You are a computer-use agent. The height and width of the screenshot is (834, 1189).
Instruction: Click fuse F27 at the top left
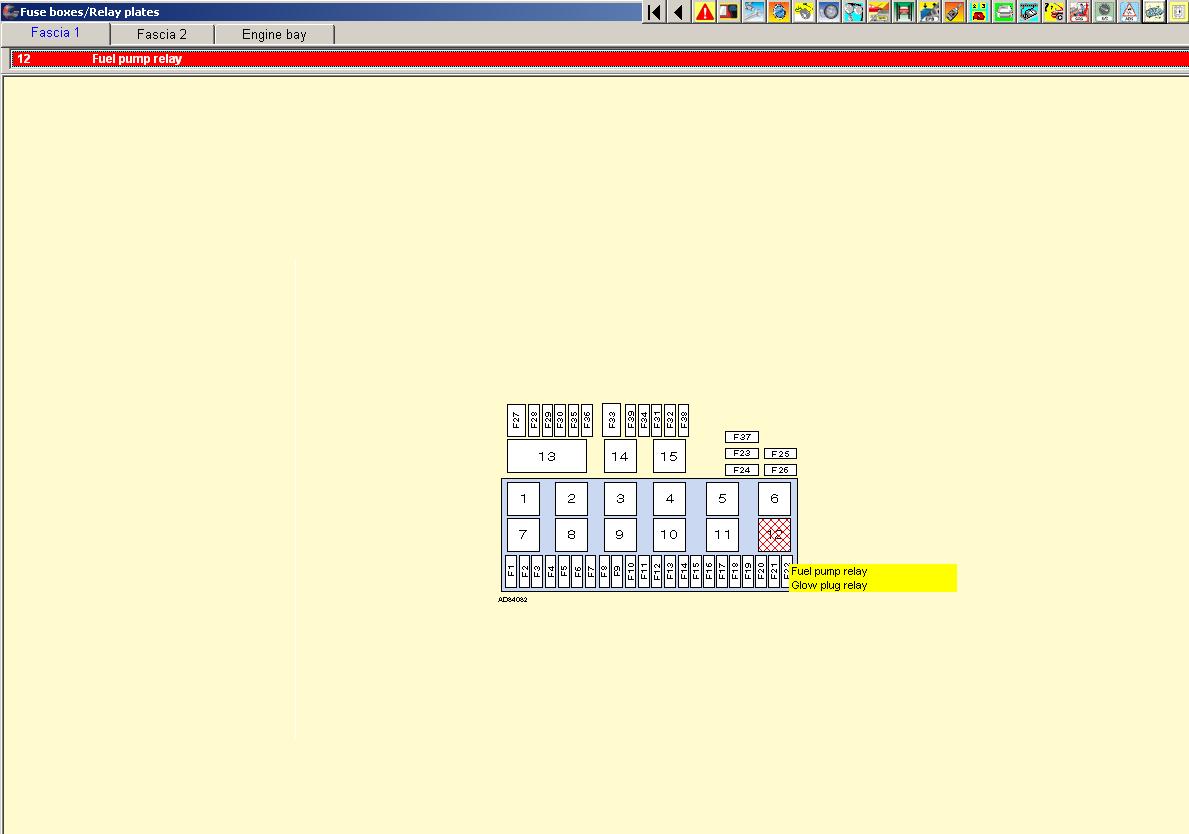[516, 420]
